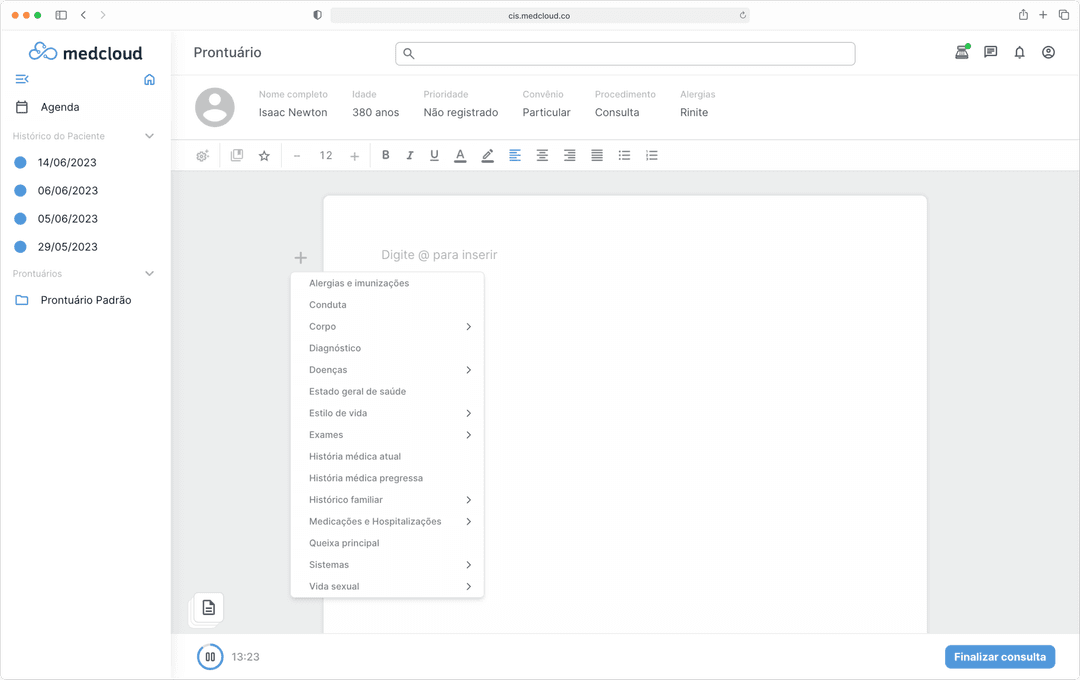Image resolution: width=1080 pixels, height=680 pixels.
Task: Toggle underline formatting on
Action: [x=434, y=155]
